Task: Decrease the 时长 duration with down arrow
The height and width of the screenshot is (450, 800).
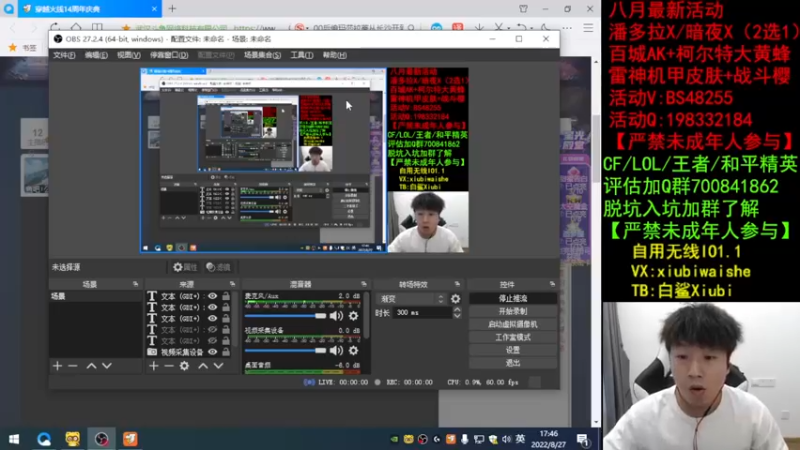Action: (457, 316)
